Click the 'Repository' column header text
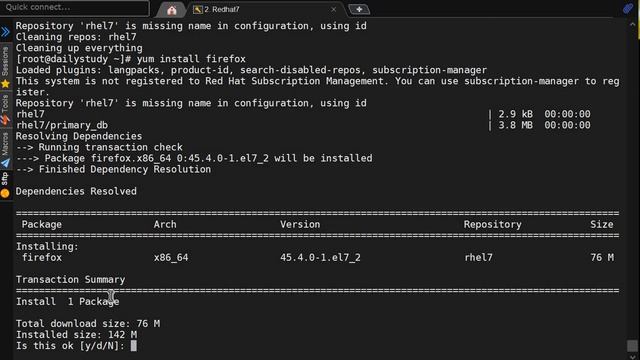 [x=492, y=224]
